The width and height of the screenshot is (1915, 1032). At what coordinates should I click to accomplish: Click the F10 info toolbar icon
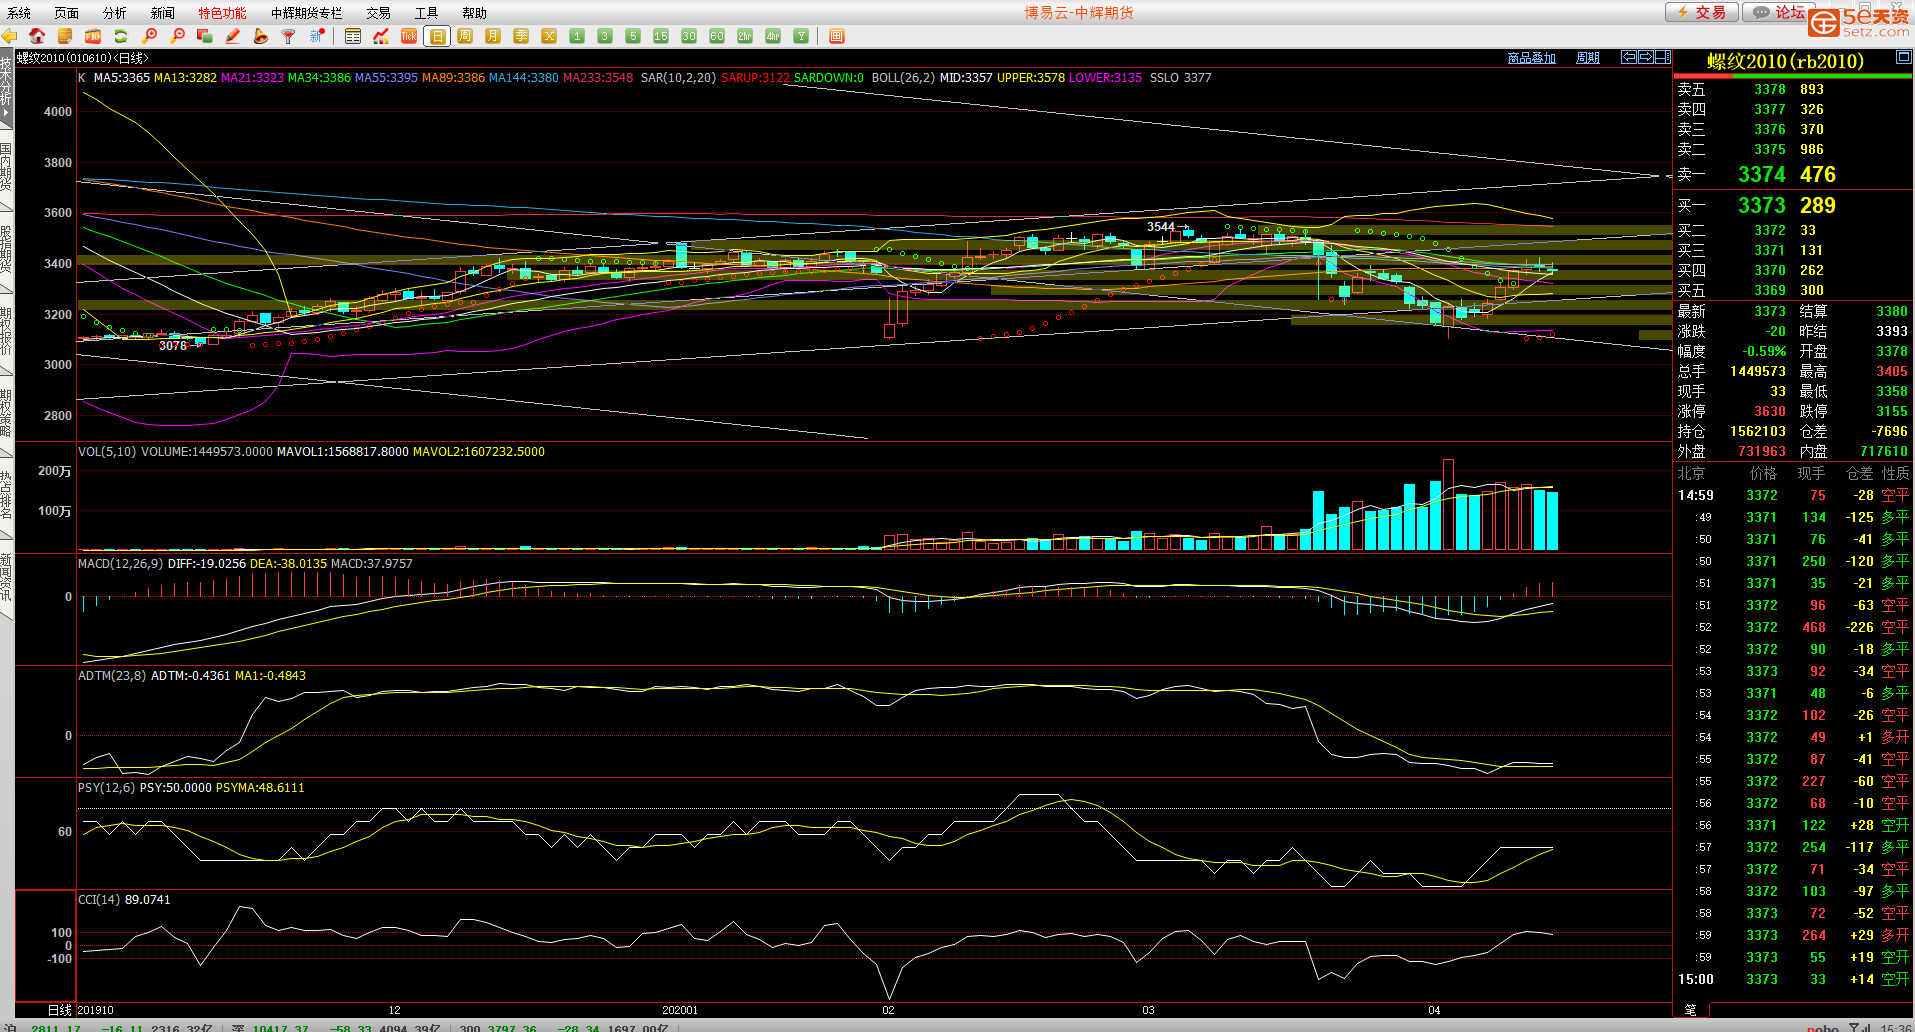point(93,36)
